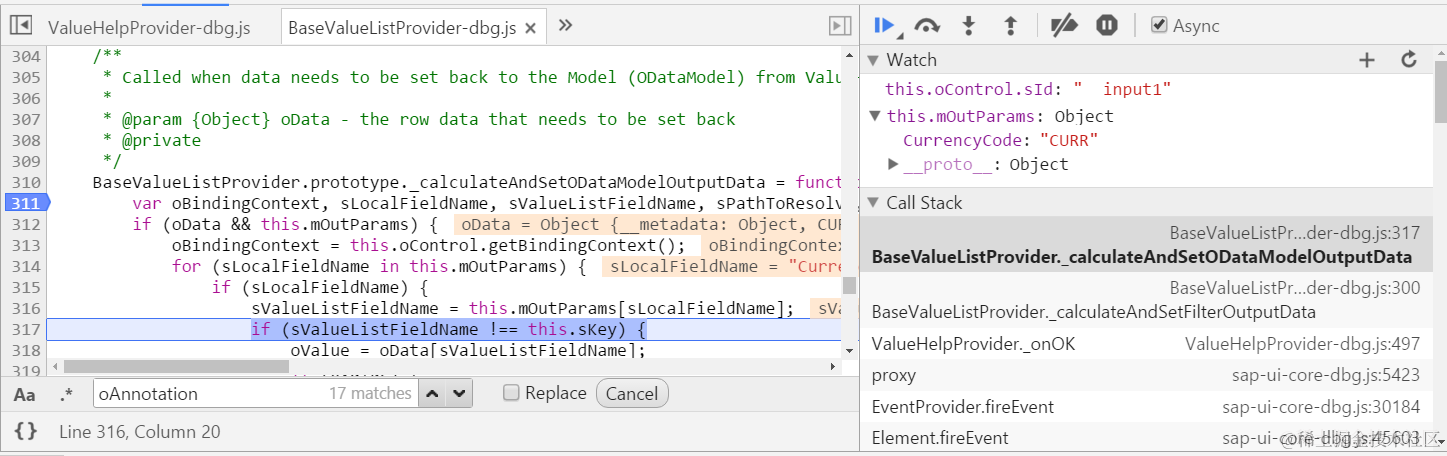
Task: Open ValueHelpProvider-dbg.js:497 source link
Action: pyautogui.click(x=1302, y=344)
